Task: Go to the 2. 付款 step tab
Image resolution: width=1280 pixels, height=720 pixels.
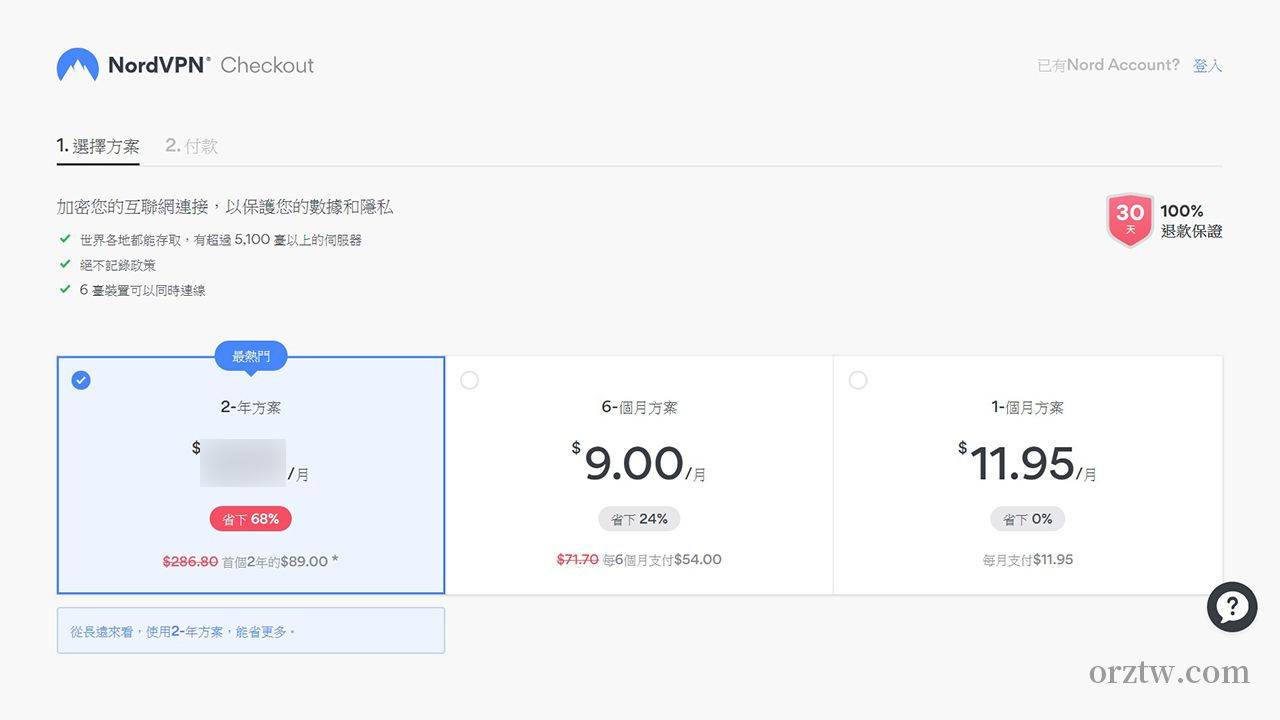Action: (x=191, y=146)
